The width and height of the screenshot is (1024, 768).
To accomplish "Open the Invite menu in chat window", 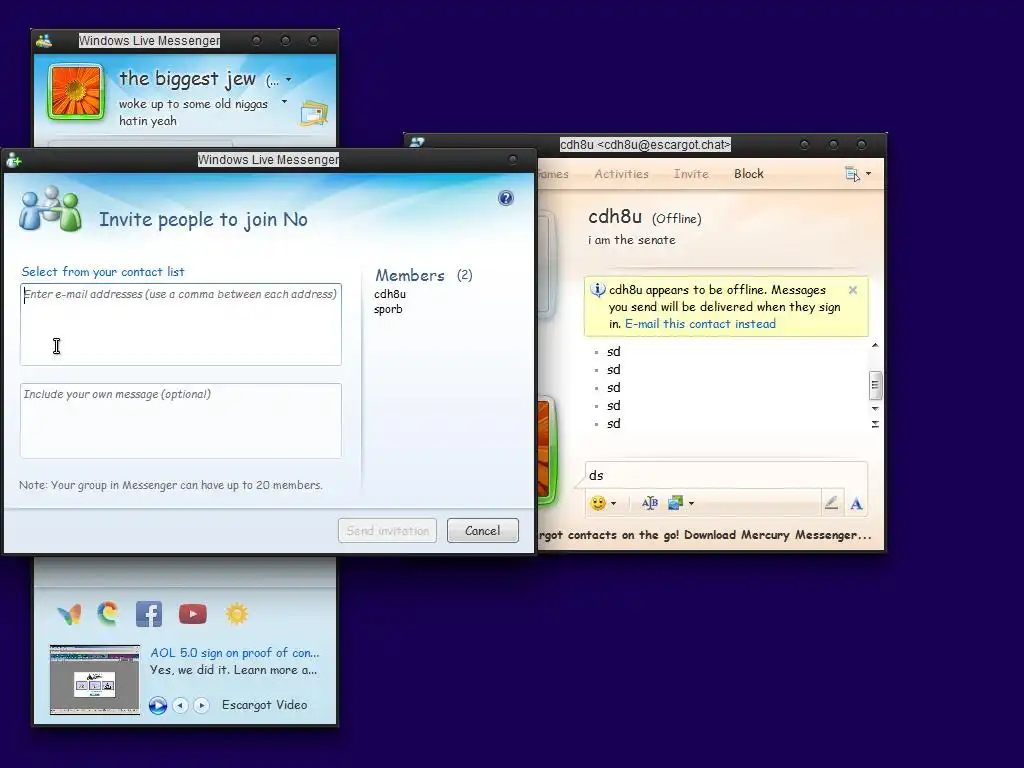I will 691,174.
